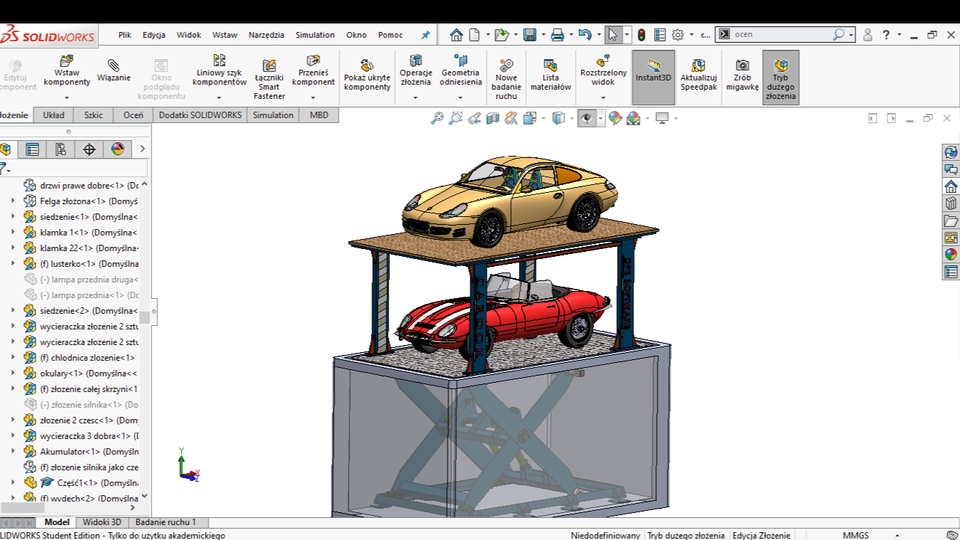Open the user login icon

pos(868,35)
